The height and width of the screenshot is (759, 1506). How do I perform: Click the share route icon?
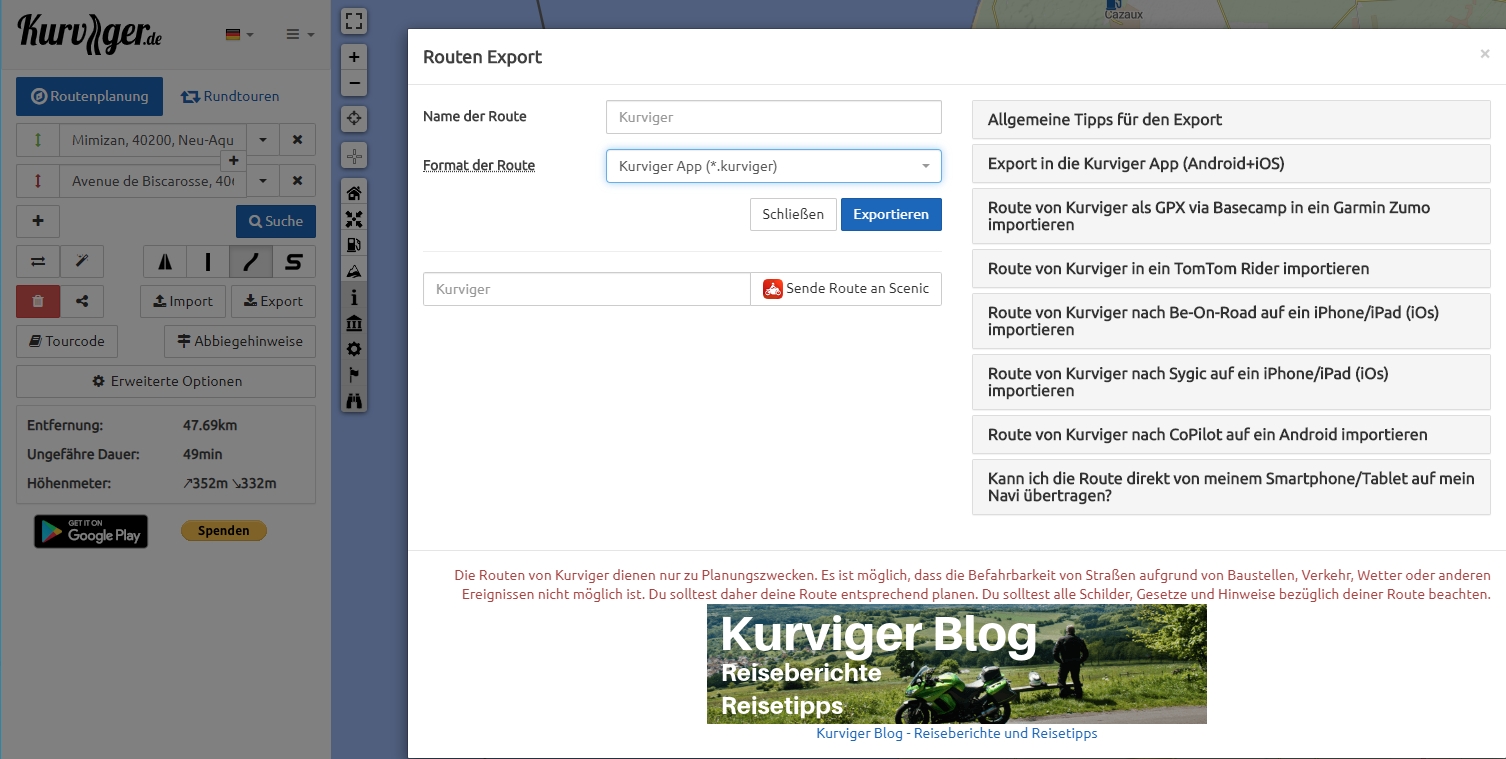pos(82,301)
